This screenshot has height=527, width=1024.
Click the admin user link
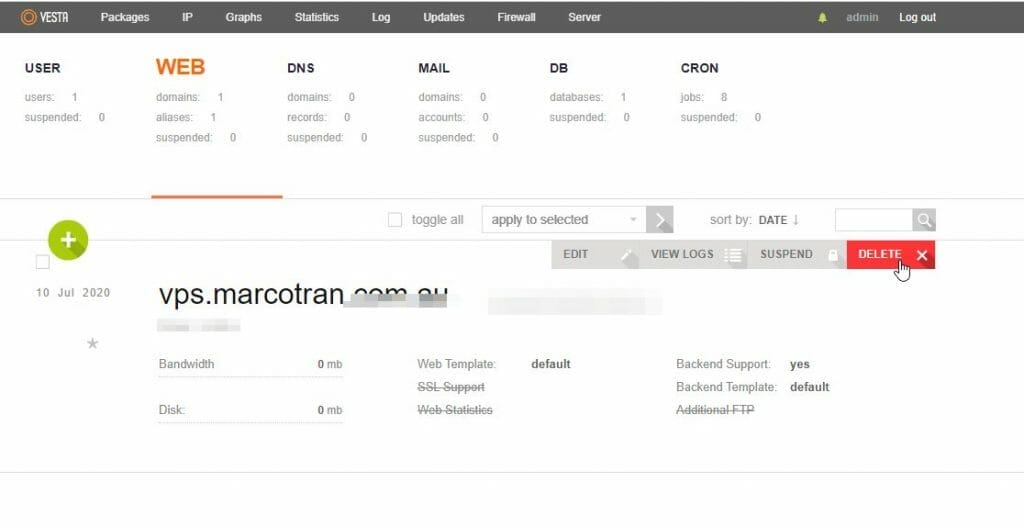(862, 18)
